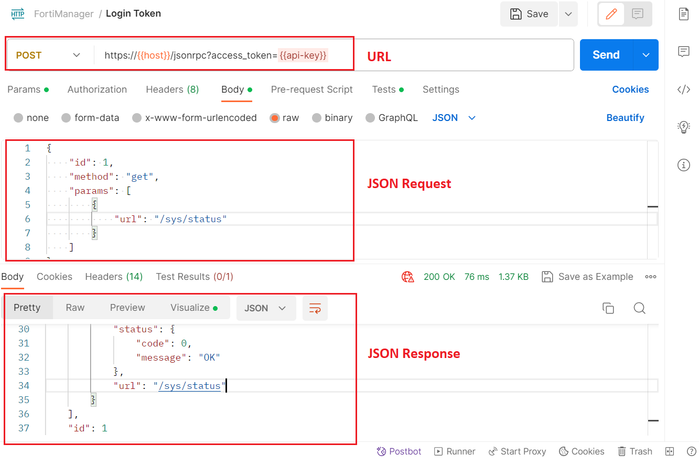Screen dimensions: 699x458
Task: Open the POST method dropdown
Action: (x=48, y=56)
